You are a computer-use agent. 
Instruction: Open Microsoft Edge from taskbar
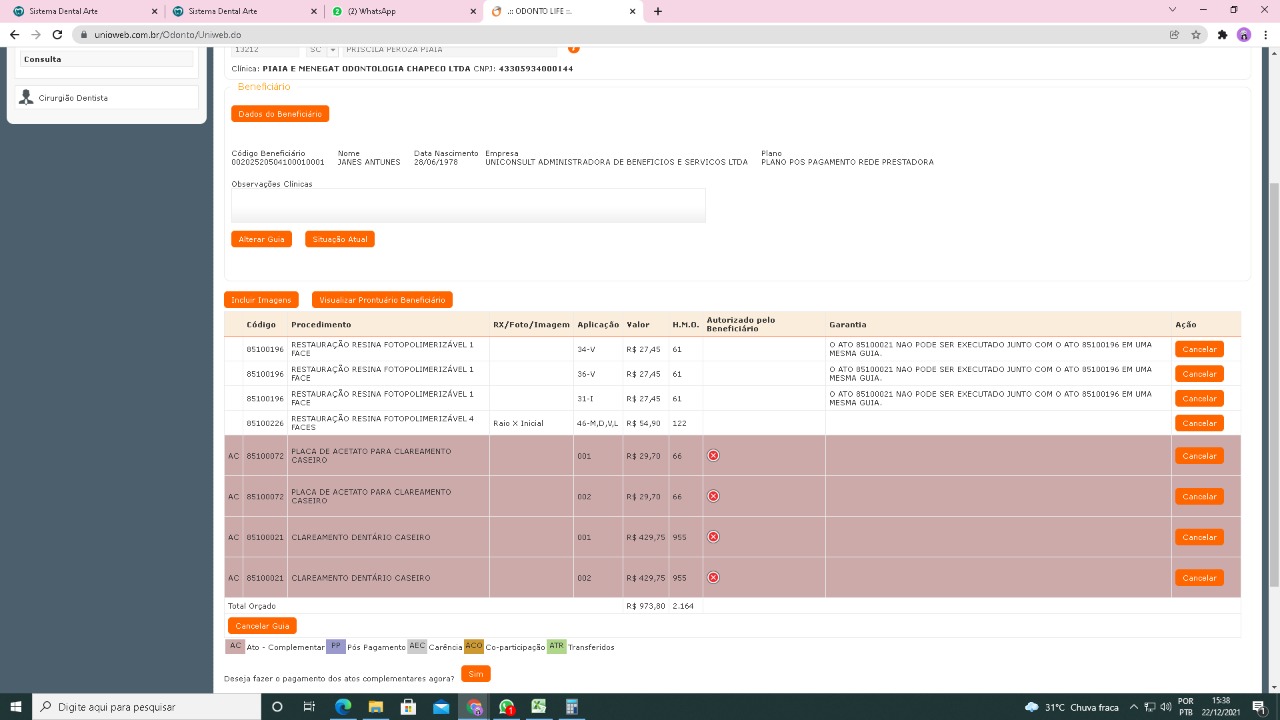point(342,707)
